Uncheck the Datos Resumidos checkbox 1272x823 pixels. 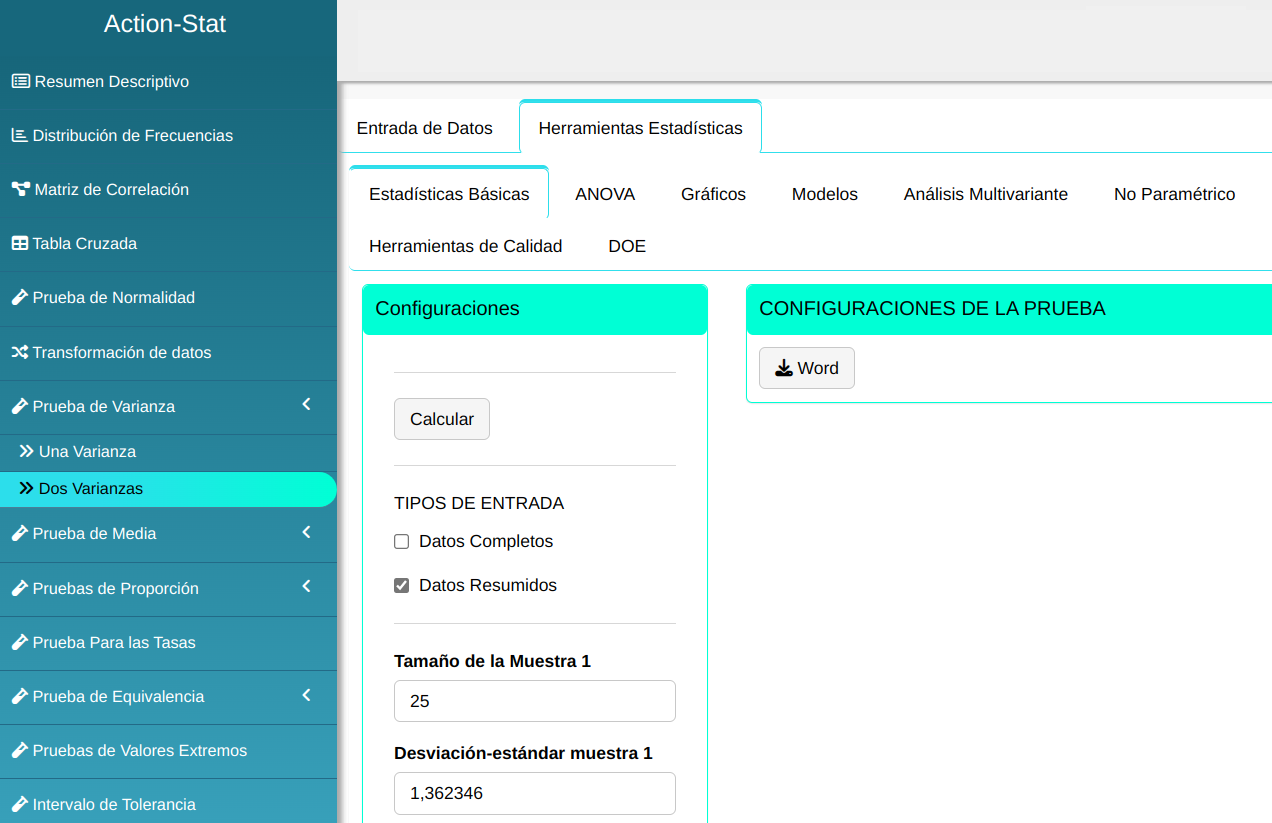point(402,586)
